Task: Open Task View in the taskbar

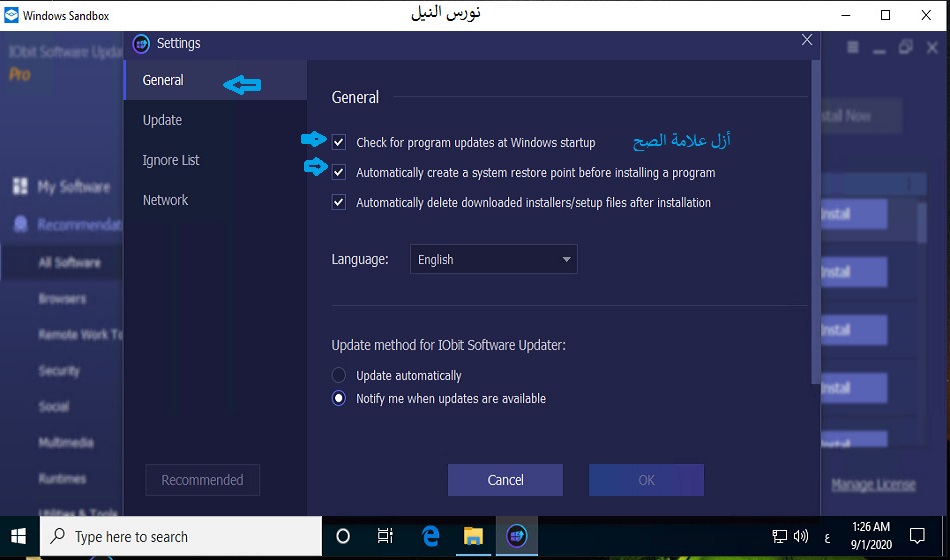Action: 385,537
